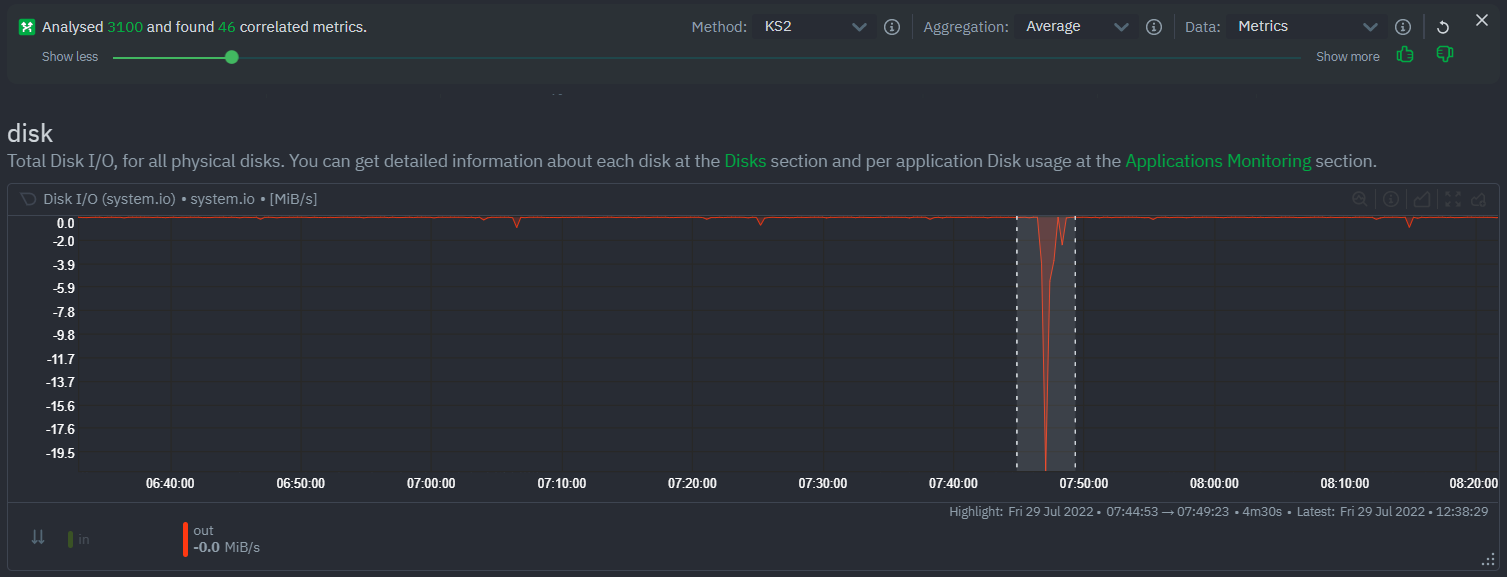The width and height of the screenshot is (1507, 577).
Task: Click the metric correlations icon beside Analysed
Action: coord(27,27)
